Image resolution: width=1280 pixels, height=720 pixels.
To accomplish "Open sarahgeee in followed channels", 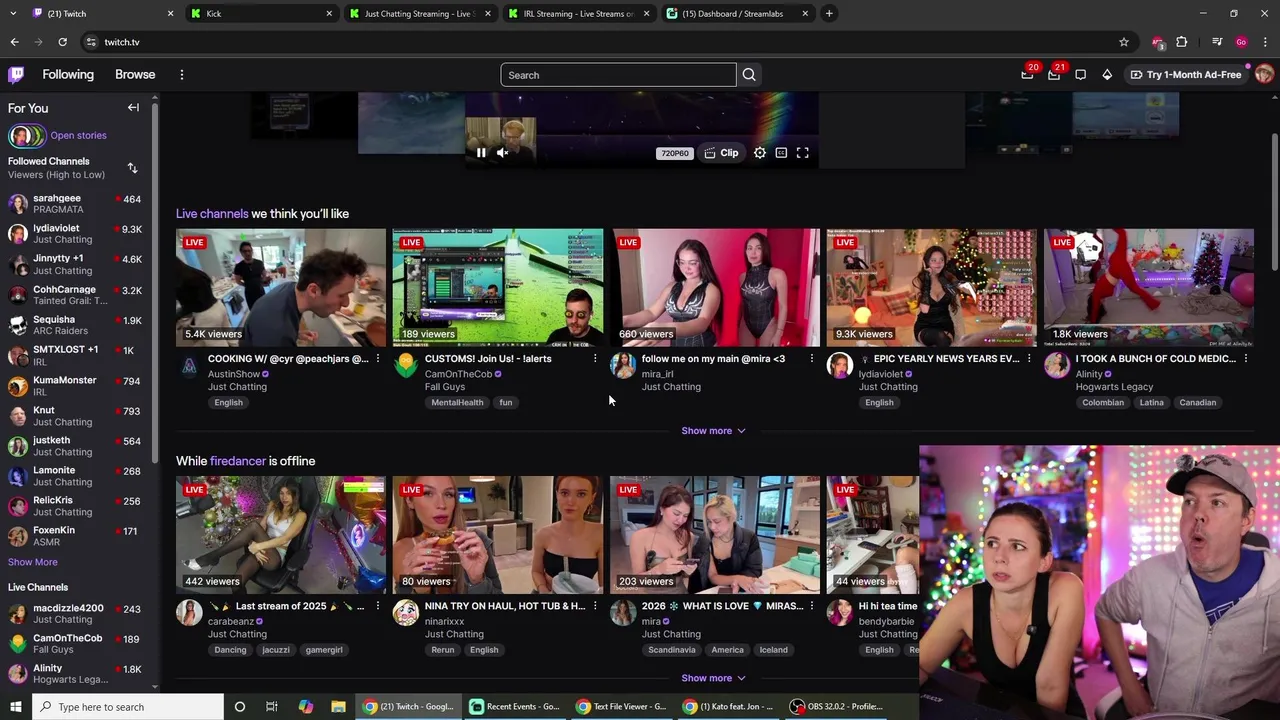I will 75,204.
